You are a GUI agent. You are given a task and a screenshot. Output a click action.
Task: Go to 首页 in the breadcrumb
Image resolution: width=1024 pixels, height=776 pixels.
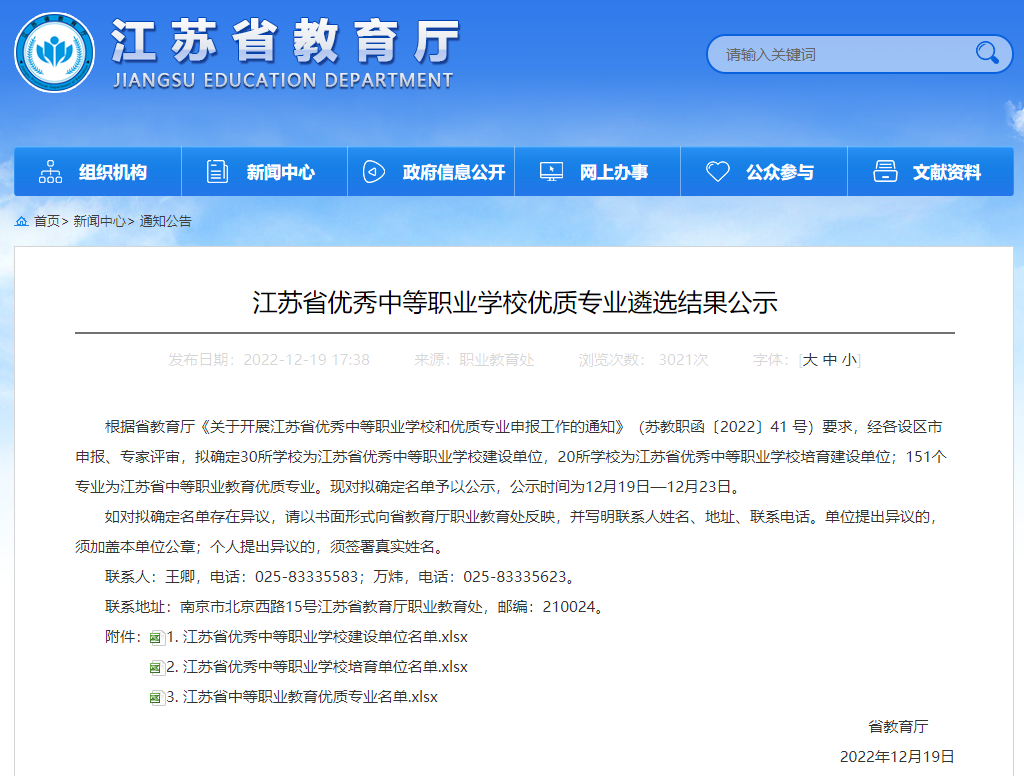[47, 221]
